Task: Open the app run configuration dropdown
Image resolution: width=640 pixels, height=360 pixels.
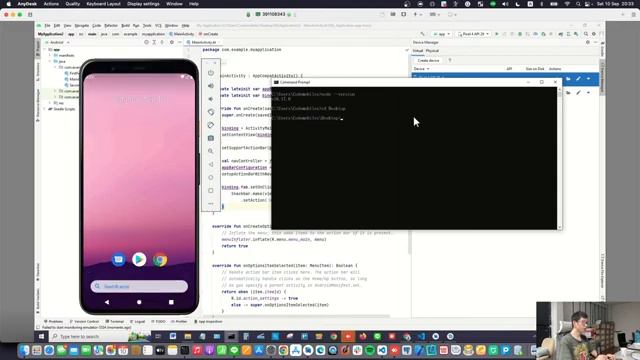Action: click(442, 34)
